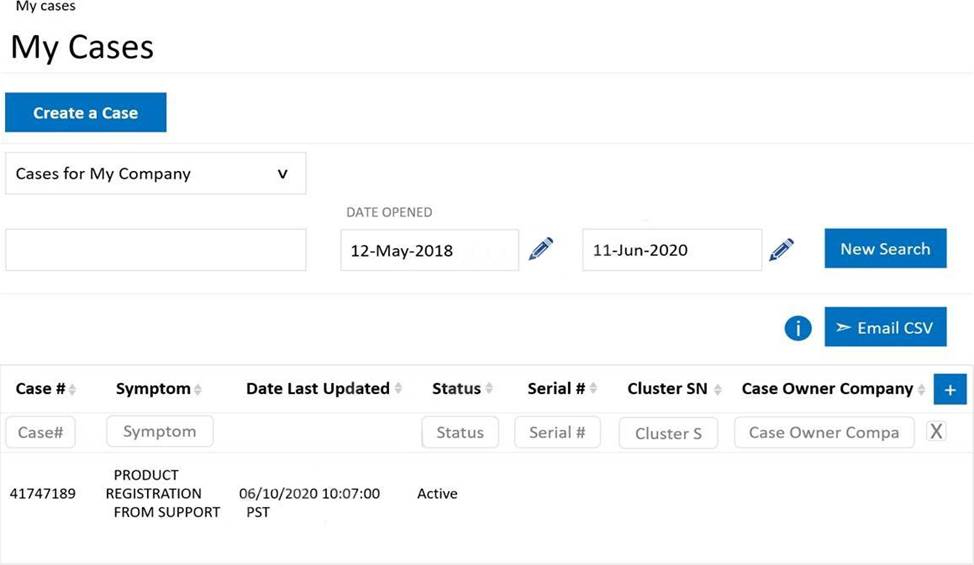
Task: Sort by Status column arrows
Action: point(490,390)
